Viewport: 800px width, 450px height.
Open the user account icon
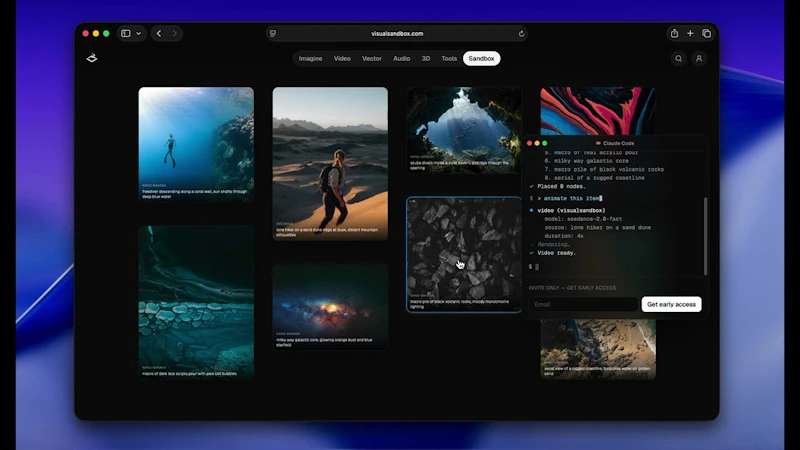pos(699,59)
